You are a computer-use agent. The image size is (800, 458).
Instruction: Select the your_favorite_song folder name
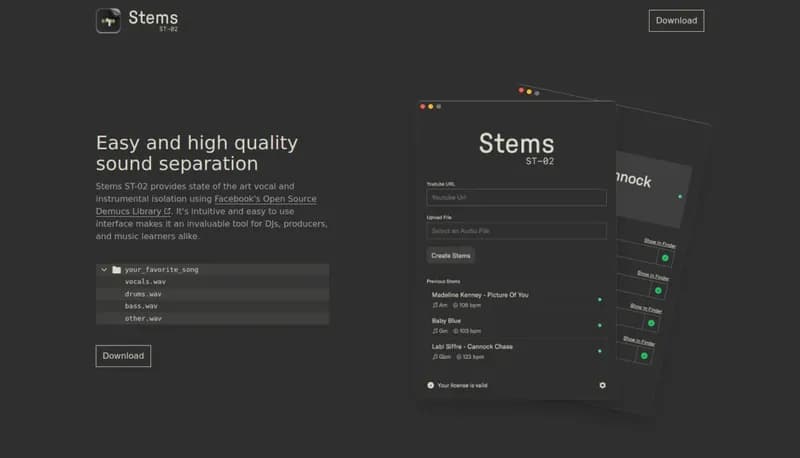pos(161,269)
